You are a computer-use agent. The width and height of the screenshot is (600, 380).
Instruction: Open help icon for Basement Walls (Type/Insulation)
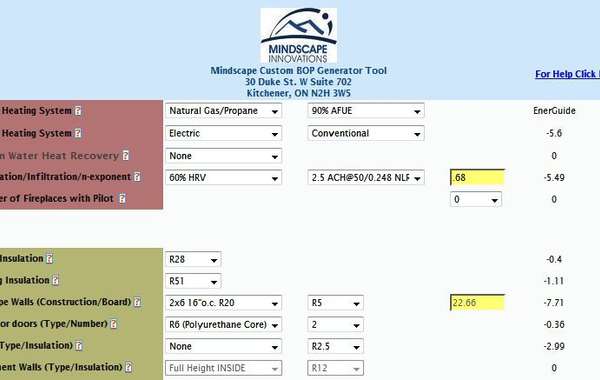[x=129, y=367]
